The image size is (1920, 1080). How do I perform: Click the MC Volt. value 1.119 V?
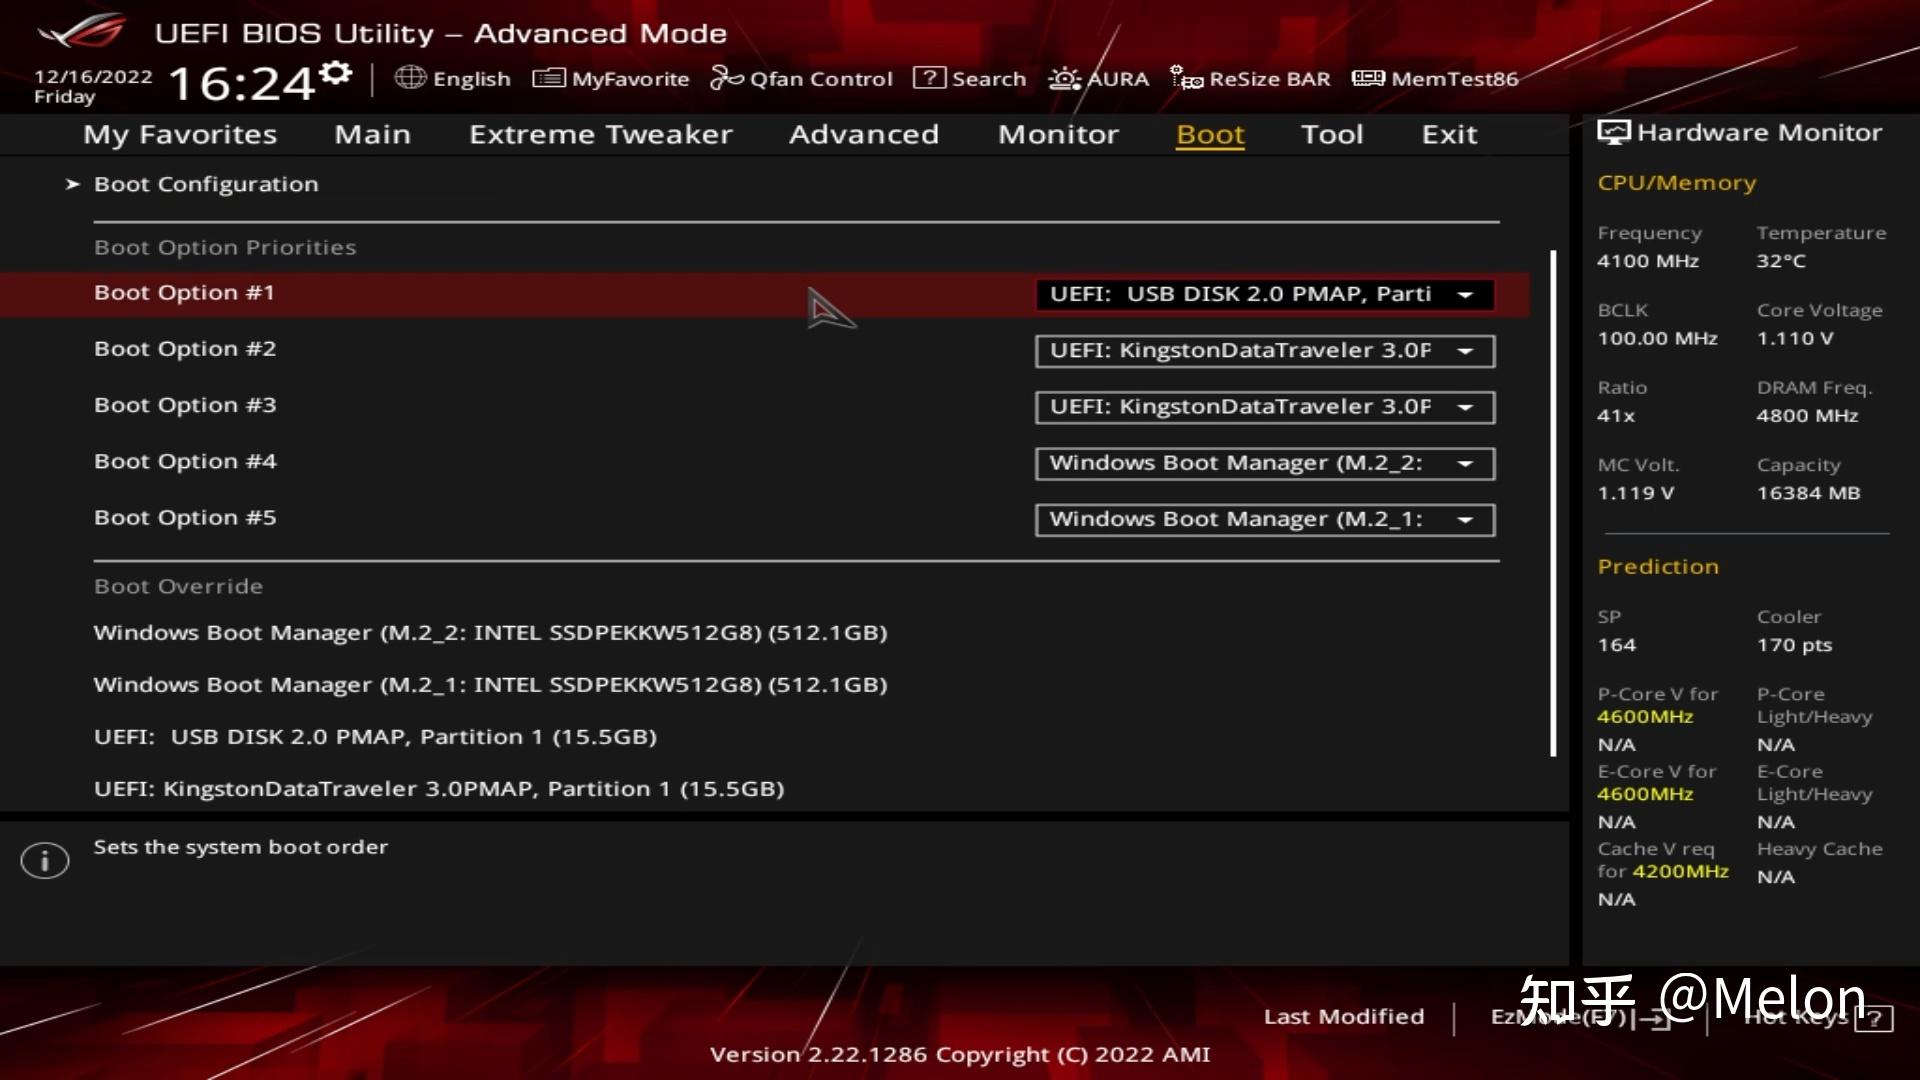(x=1635, y=493)
